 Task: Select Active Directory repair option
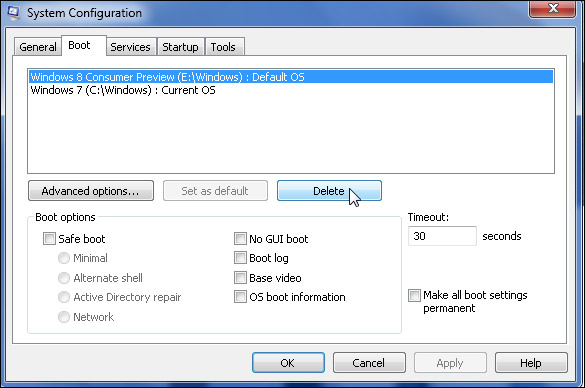click(x=64, y=297)
